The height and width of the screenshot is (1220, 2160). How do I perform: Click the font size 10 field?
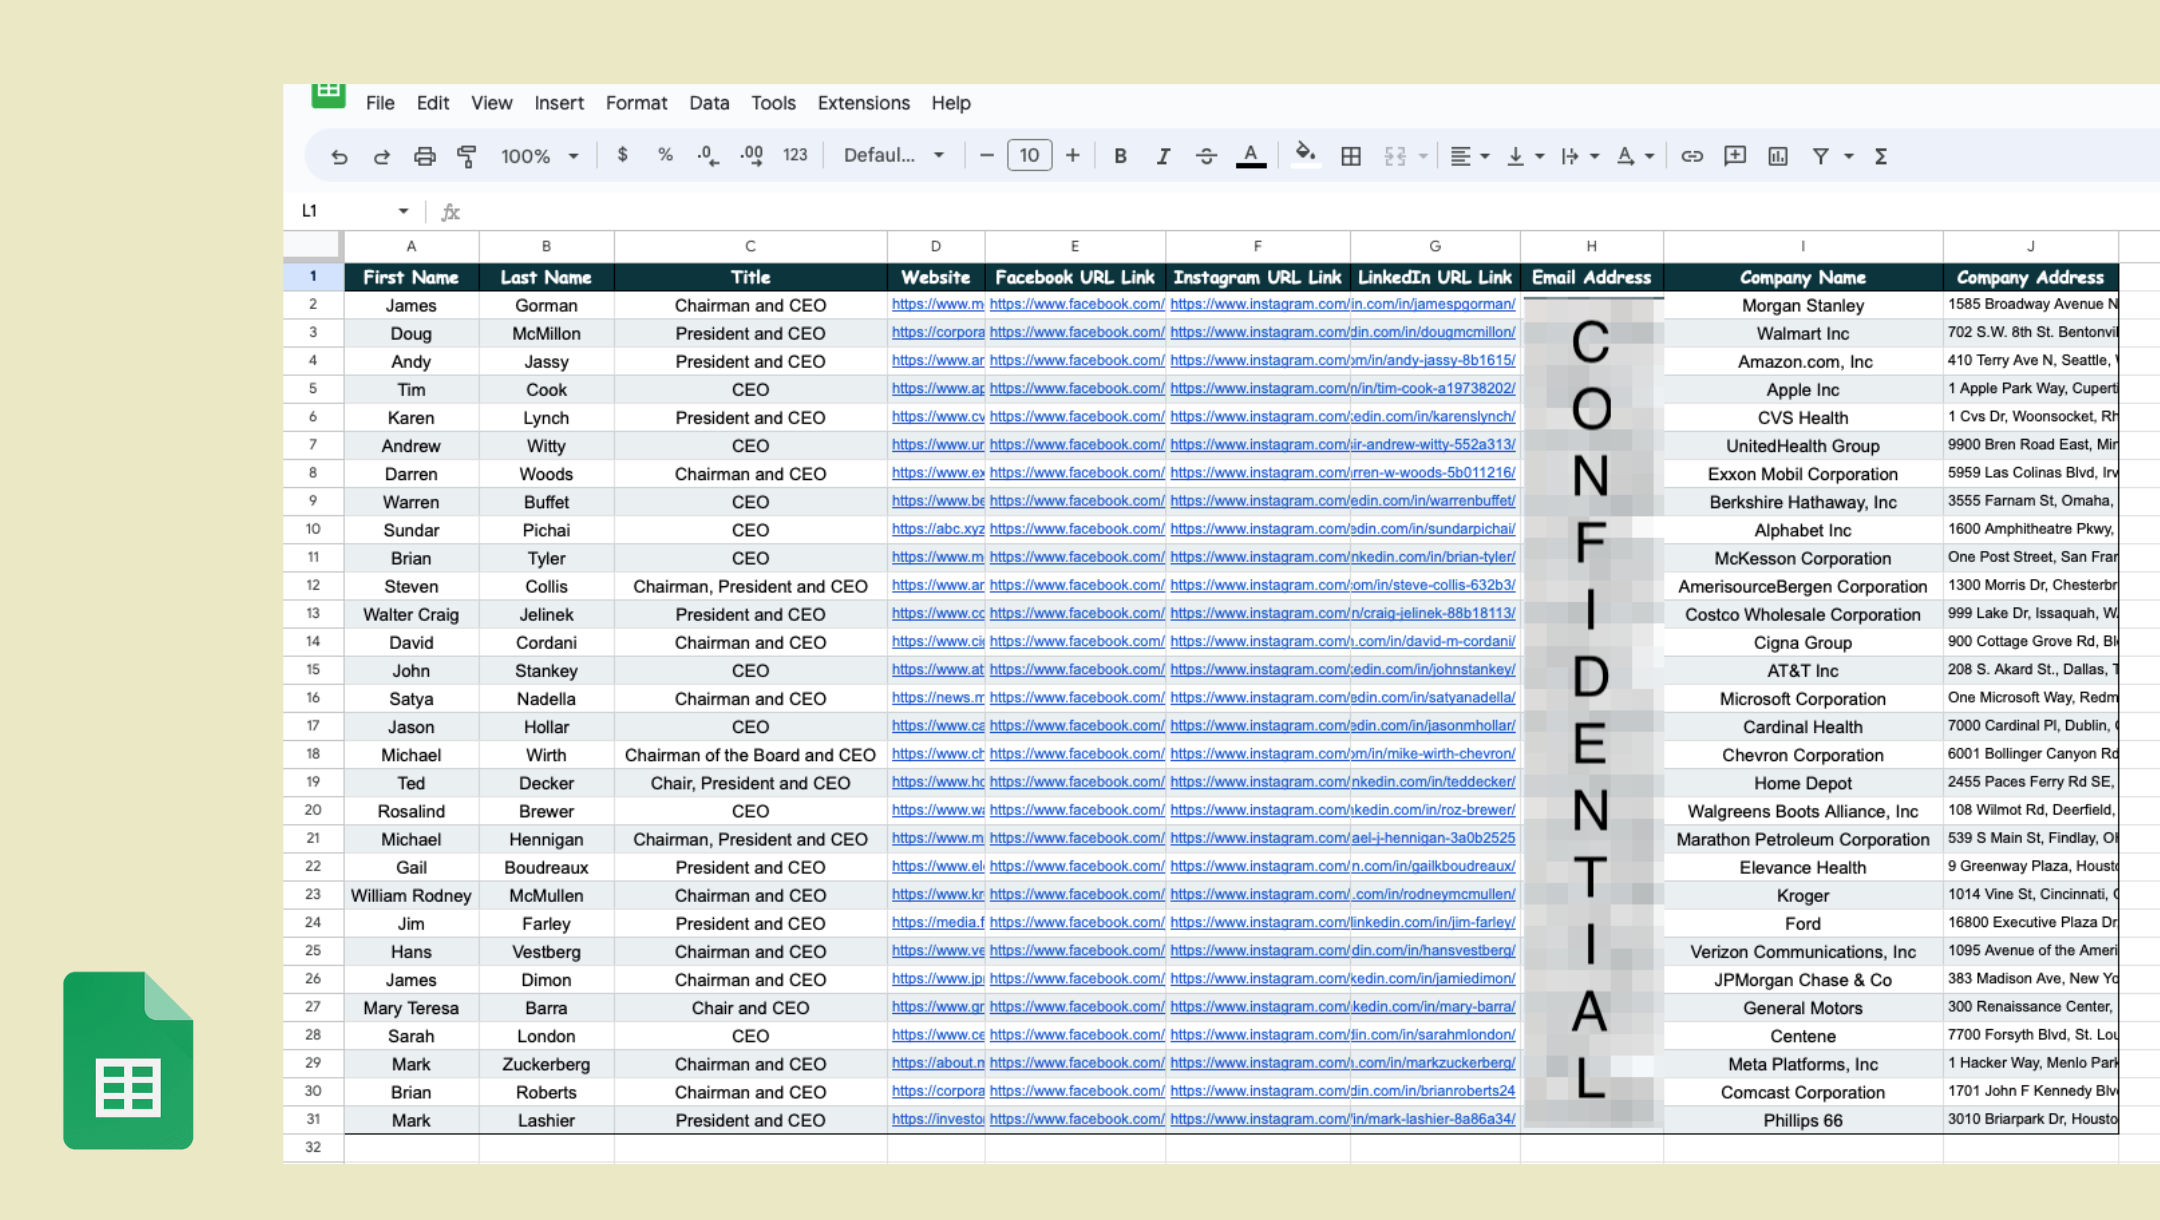pyautogui.click(x=1029, y=156)
